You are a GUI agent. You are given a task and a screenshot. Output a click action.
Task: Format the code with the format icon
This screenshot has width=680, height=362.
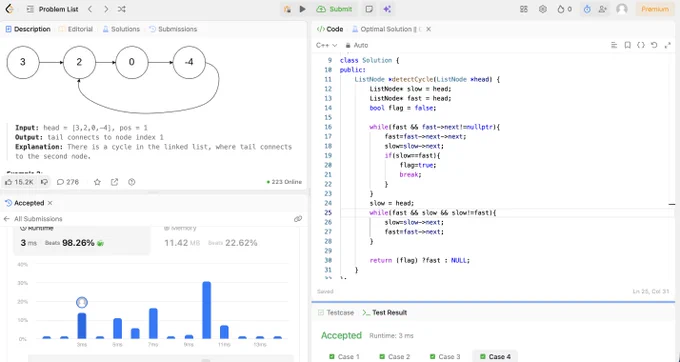click(x=614, y=45)
